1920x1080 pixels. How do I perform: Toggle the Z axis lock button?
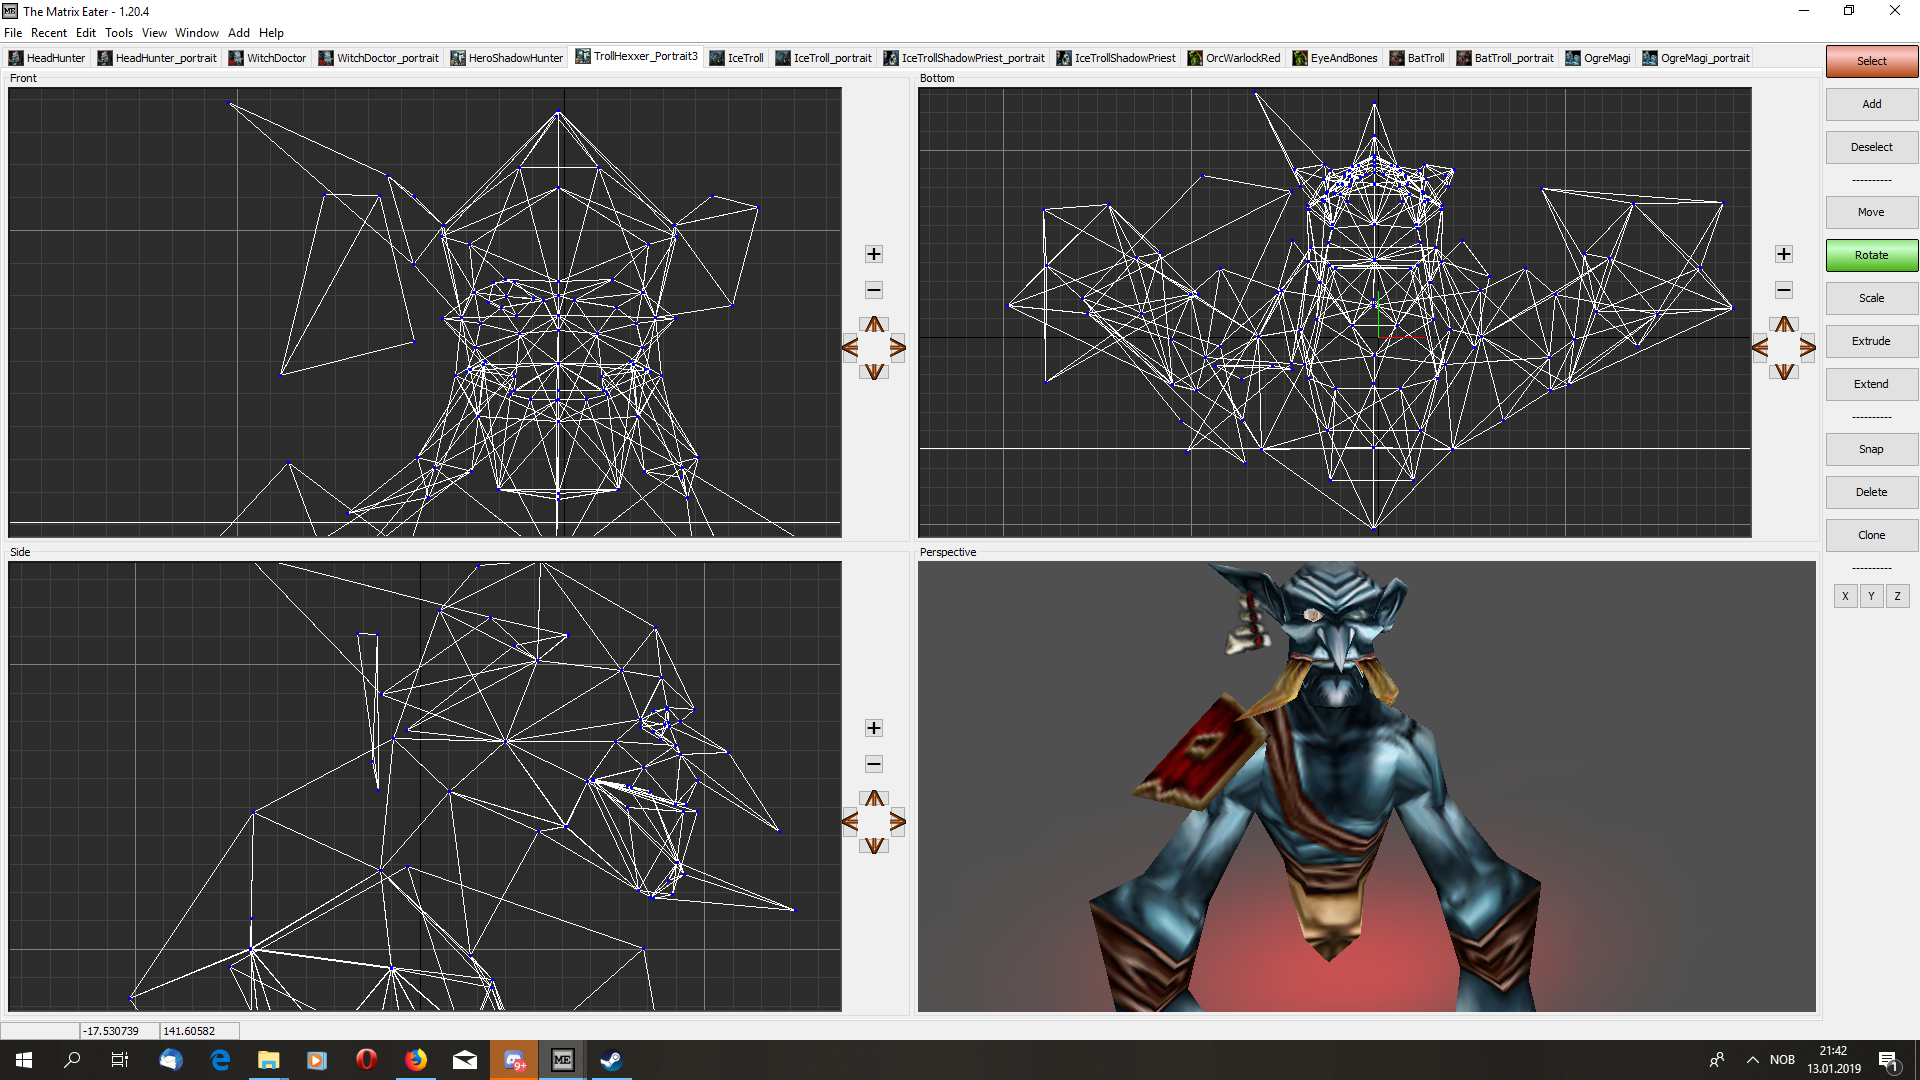pos(1897,596)
